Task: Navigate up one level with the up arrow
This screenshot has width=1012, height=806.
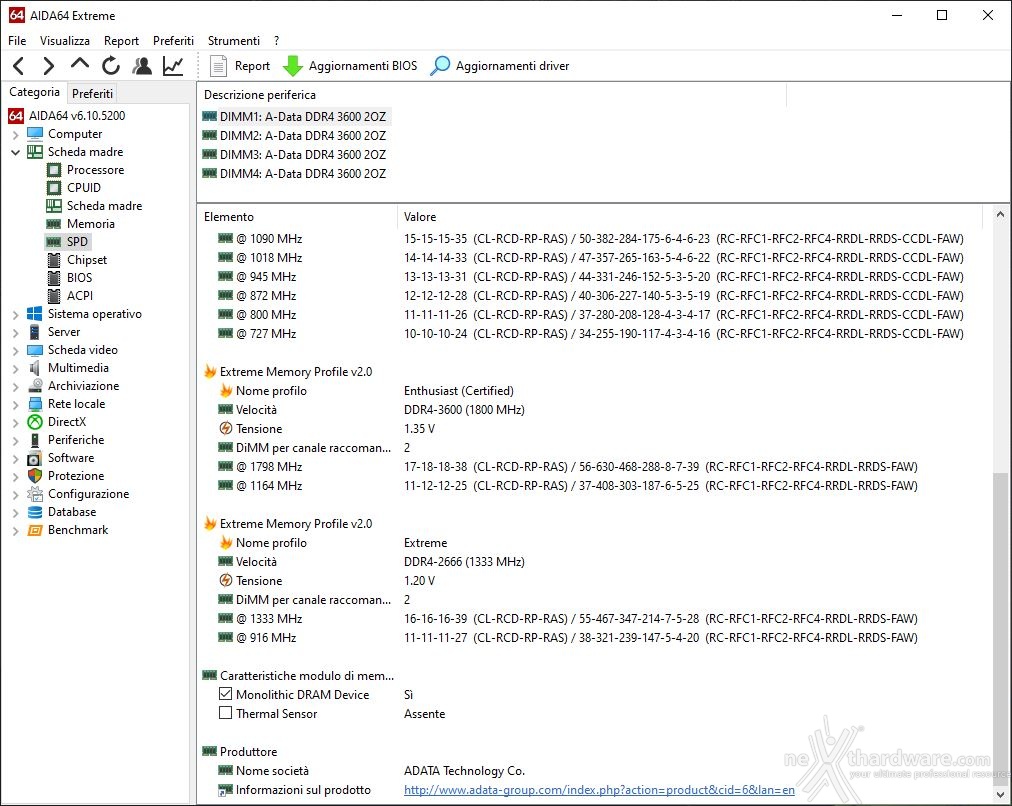Action: pyautogui.click(x=80, y=65)
